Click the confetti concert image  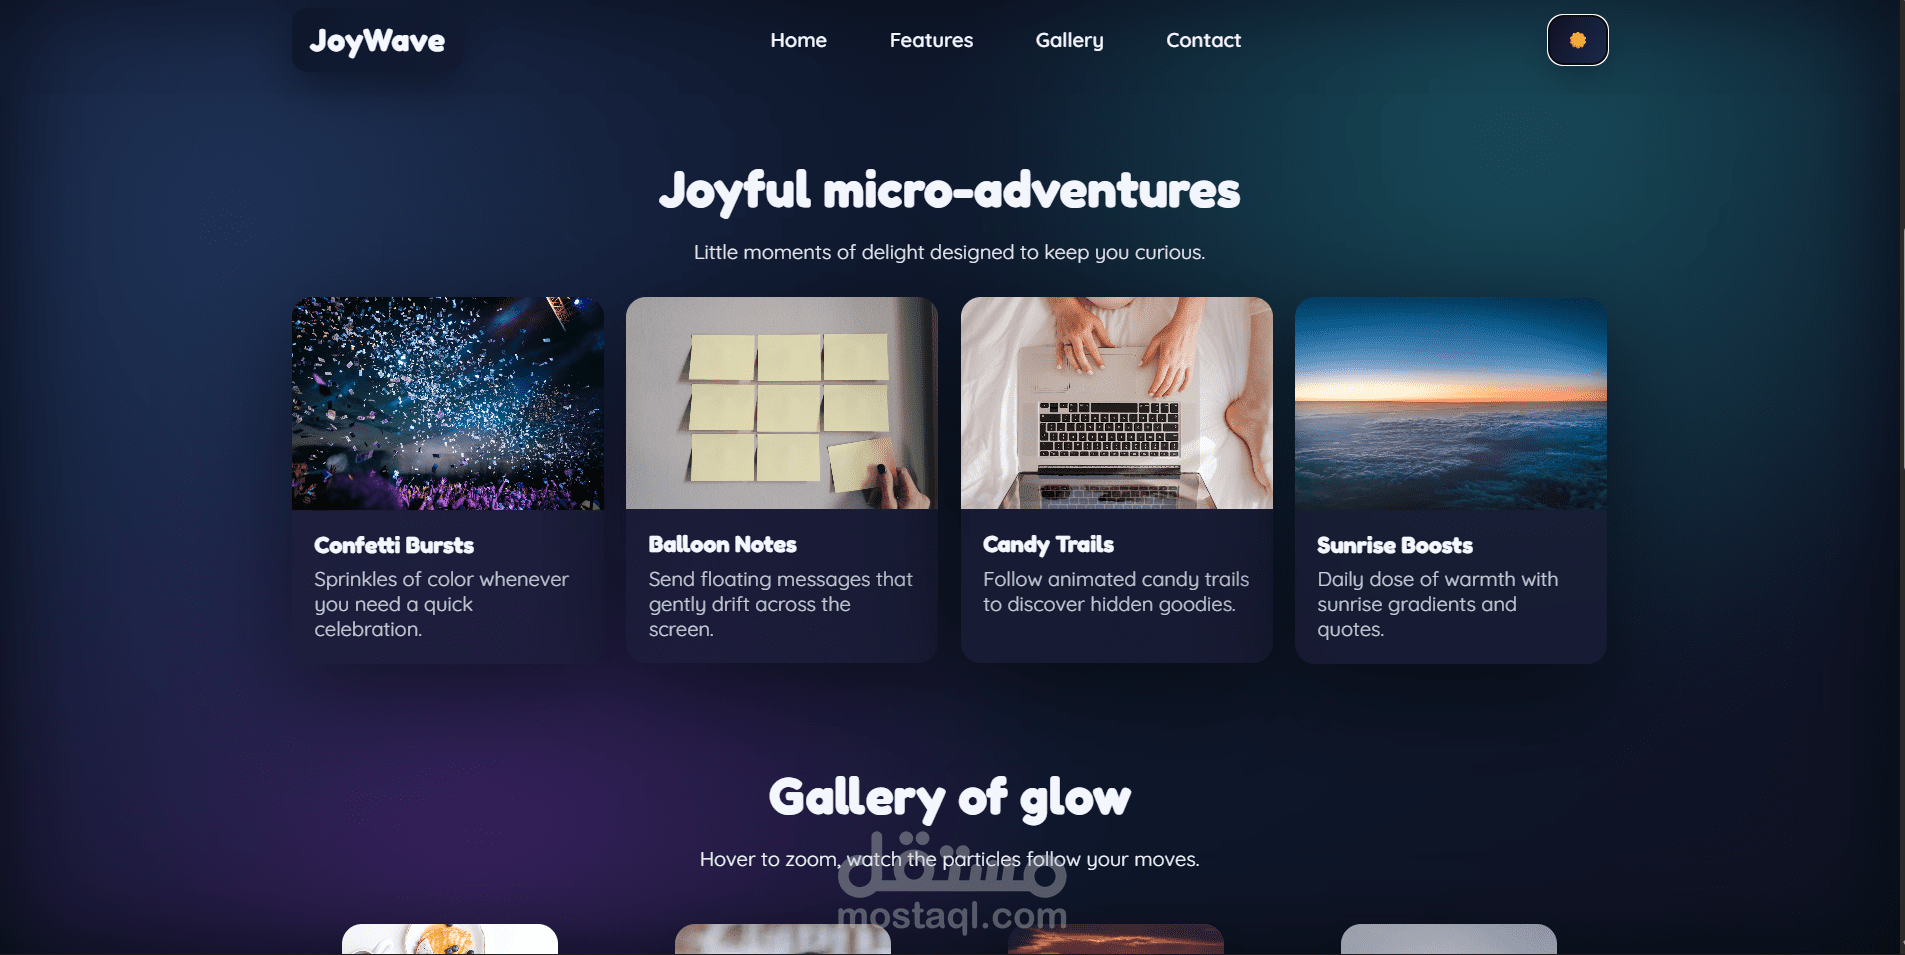(448, 403)
